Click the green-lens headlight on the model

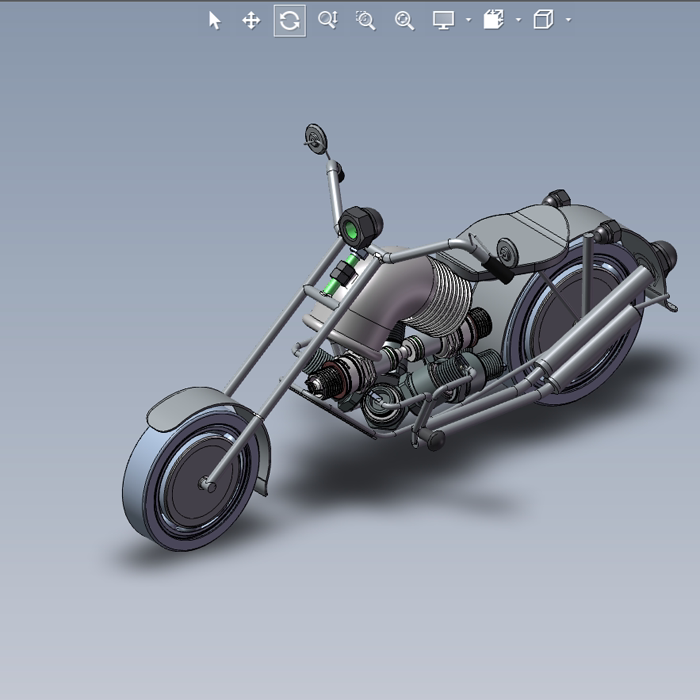359,228
